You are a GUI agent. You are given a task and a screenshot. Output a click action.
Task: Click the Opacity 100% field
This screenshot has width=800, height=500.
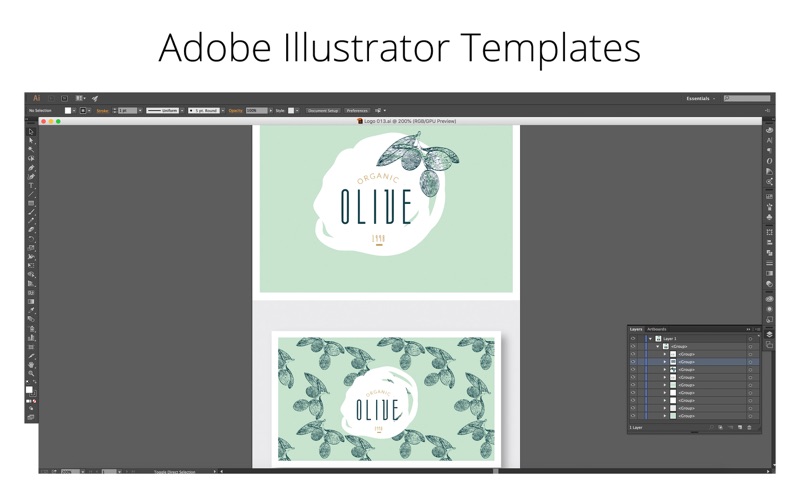point(257,110)
